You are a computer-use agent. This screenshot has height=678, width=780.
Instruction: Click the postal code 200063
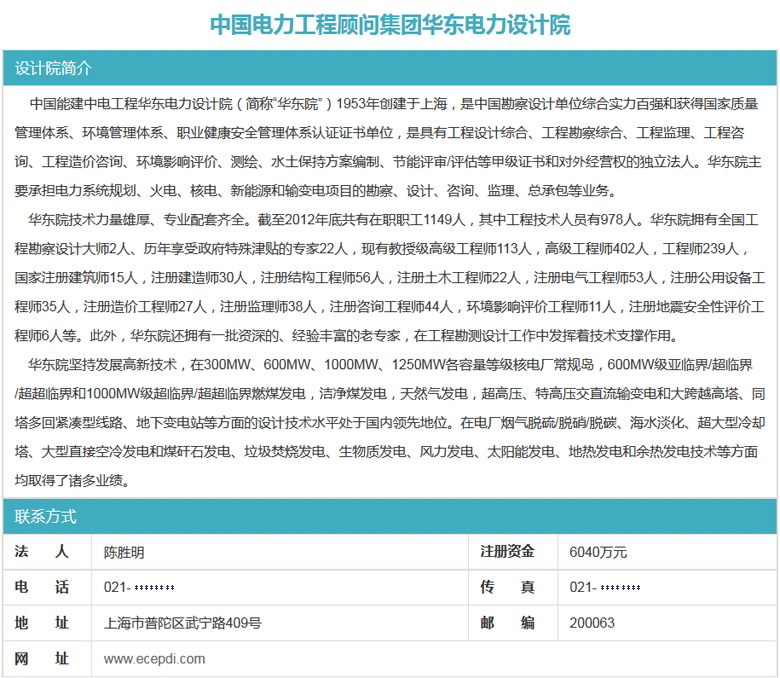click(x=592, y=623)
